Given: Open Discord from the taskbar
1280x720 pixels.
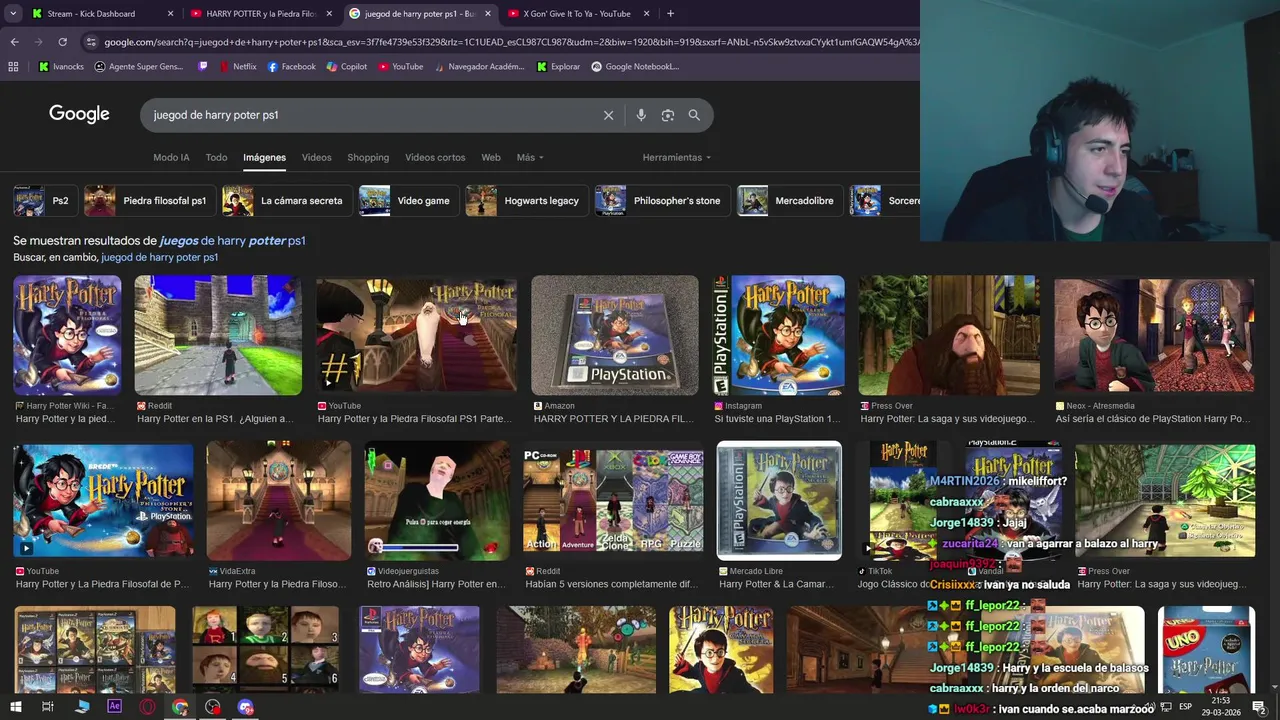Looking at the screenshot, I should 246,707.
